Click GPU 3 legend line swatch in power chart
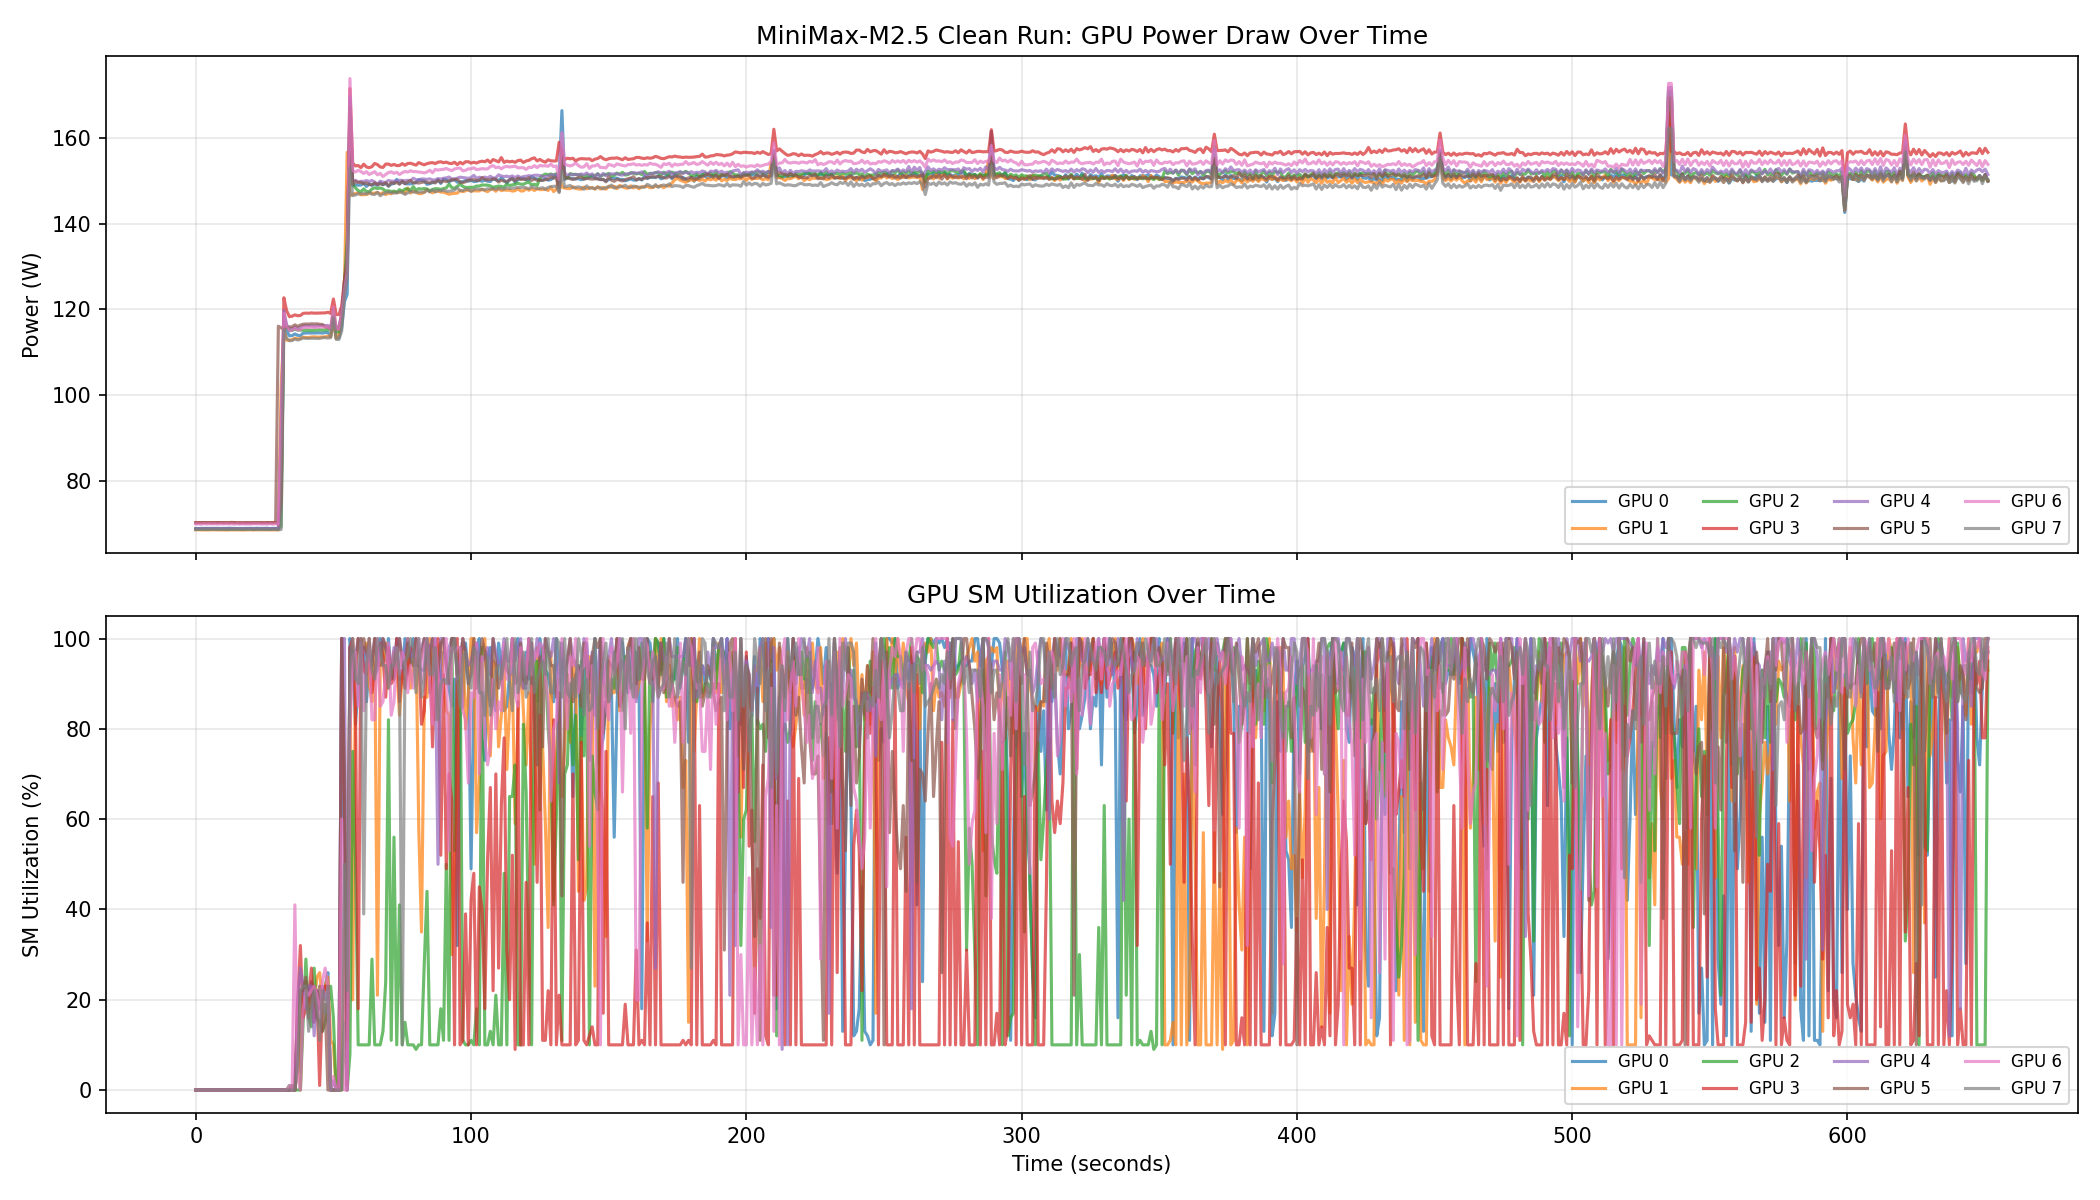Viewport: 2100px width, 1200px height. coord(1719,528)
